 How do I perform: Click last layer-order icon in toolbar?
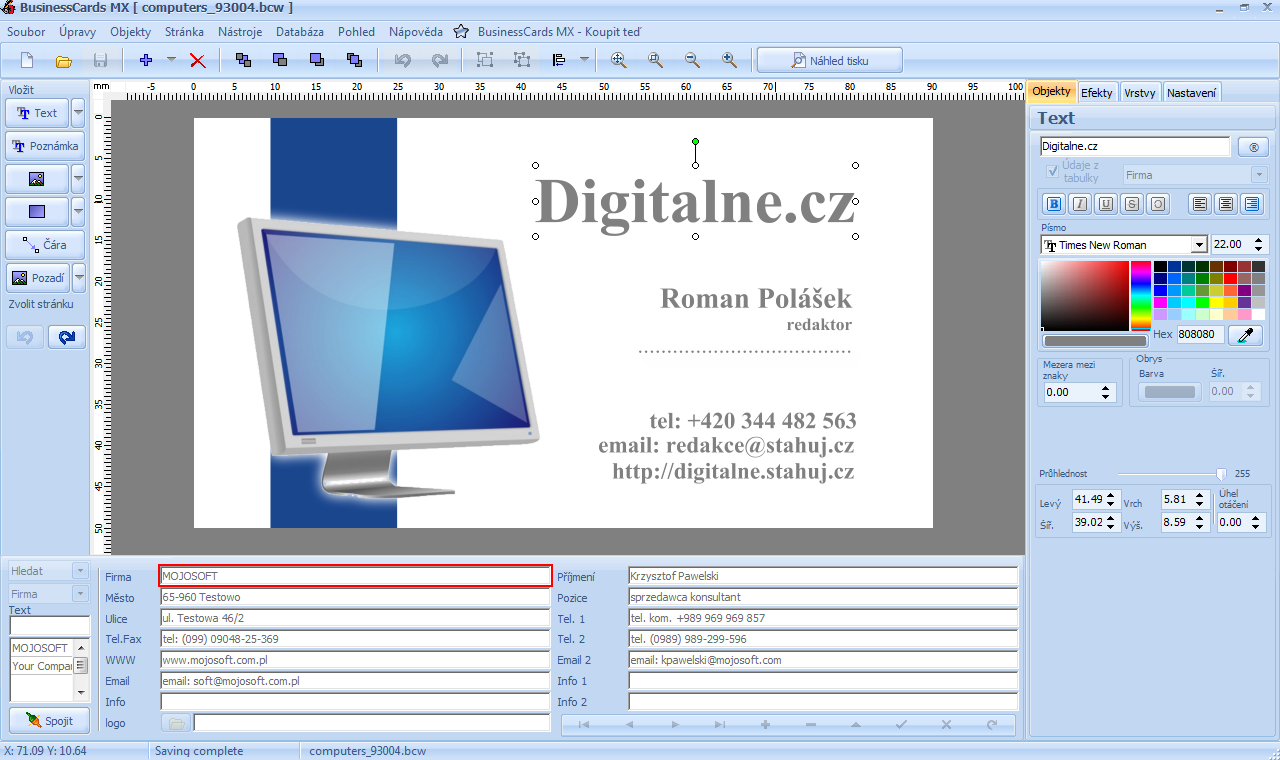pyautogui.click(x=354, y=60)
